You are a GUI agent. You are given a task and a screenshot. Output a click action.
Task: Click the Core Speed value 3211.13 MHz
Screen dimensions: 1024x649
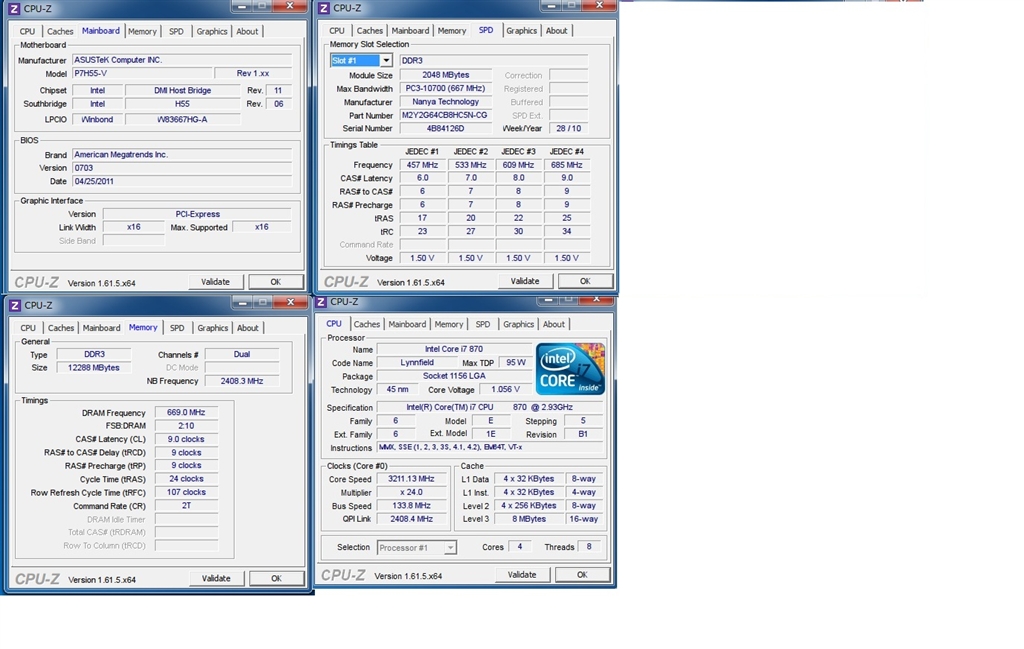click(x=411, y=479)
